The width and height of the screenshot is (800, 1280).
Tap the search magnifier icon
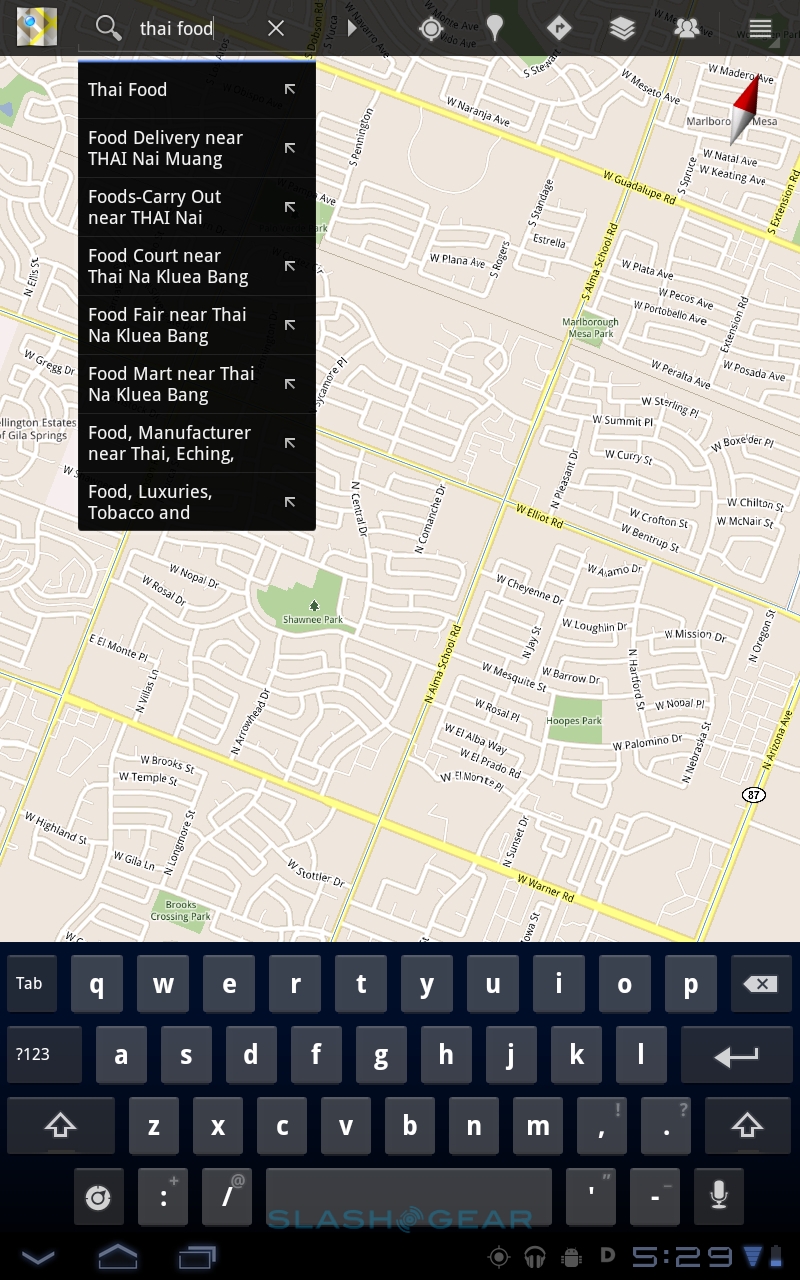pos(108,28)
